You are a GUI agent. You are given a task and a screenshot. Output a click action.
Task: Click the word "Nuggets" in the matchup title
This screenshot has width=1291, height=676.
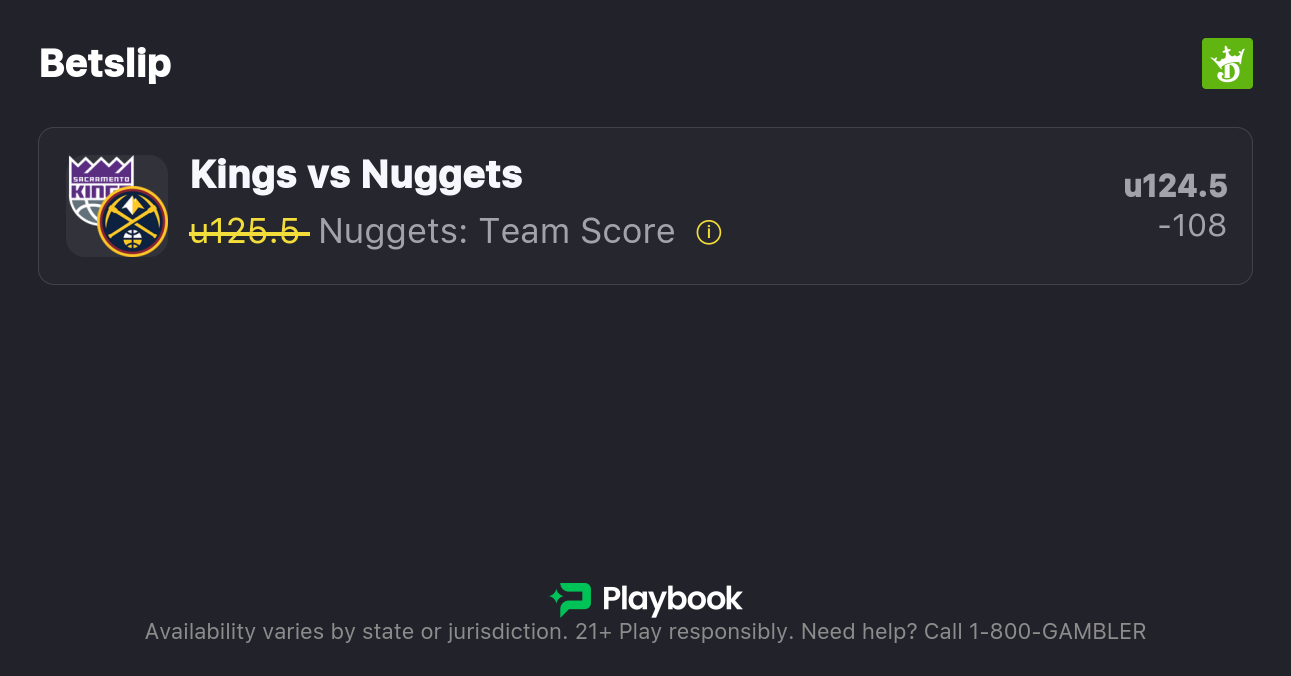click(441, 175)
